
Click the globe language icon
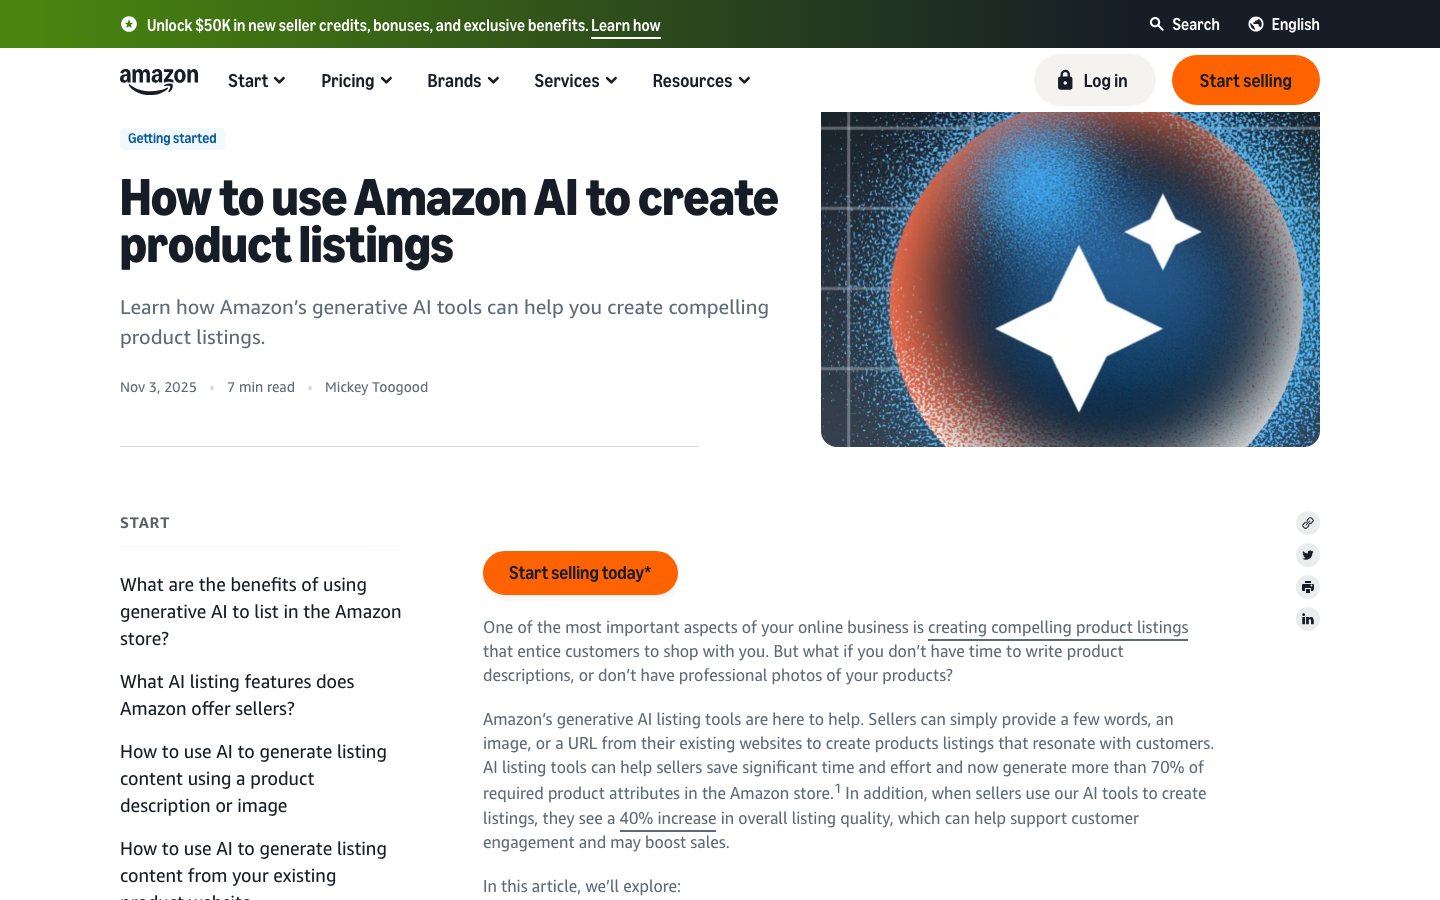pyautogui.click(x=1256, y=24)
